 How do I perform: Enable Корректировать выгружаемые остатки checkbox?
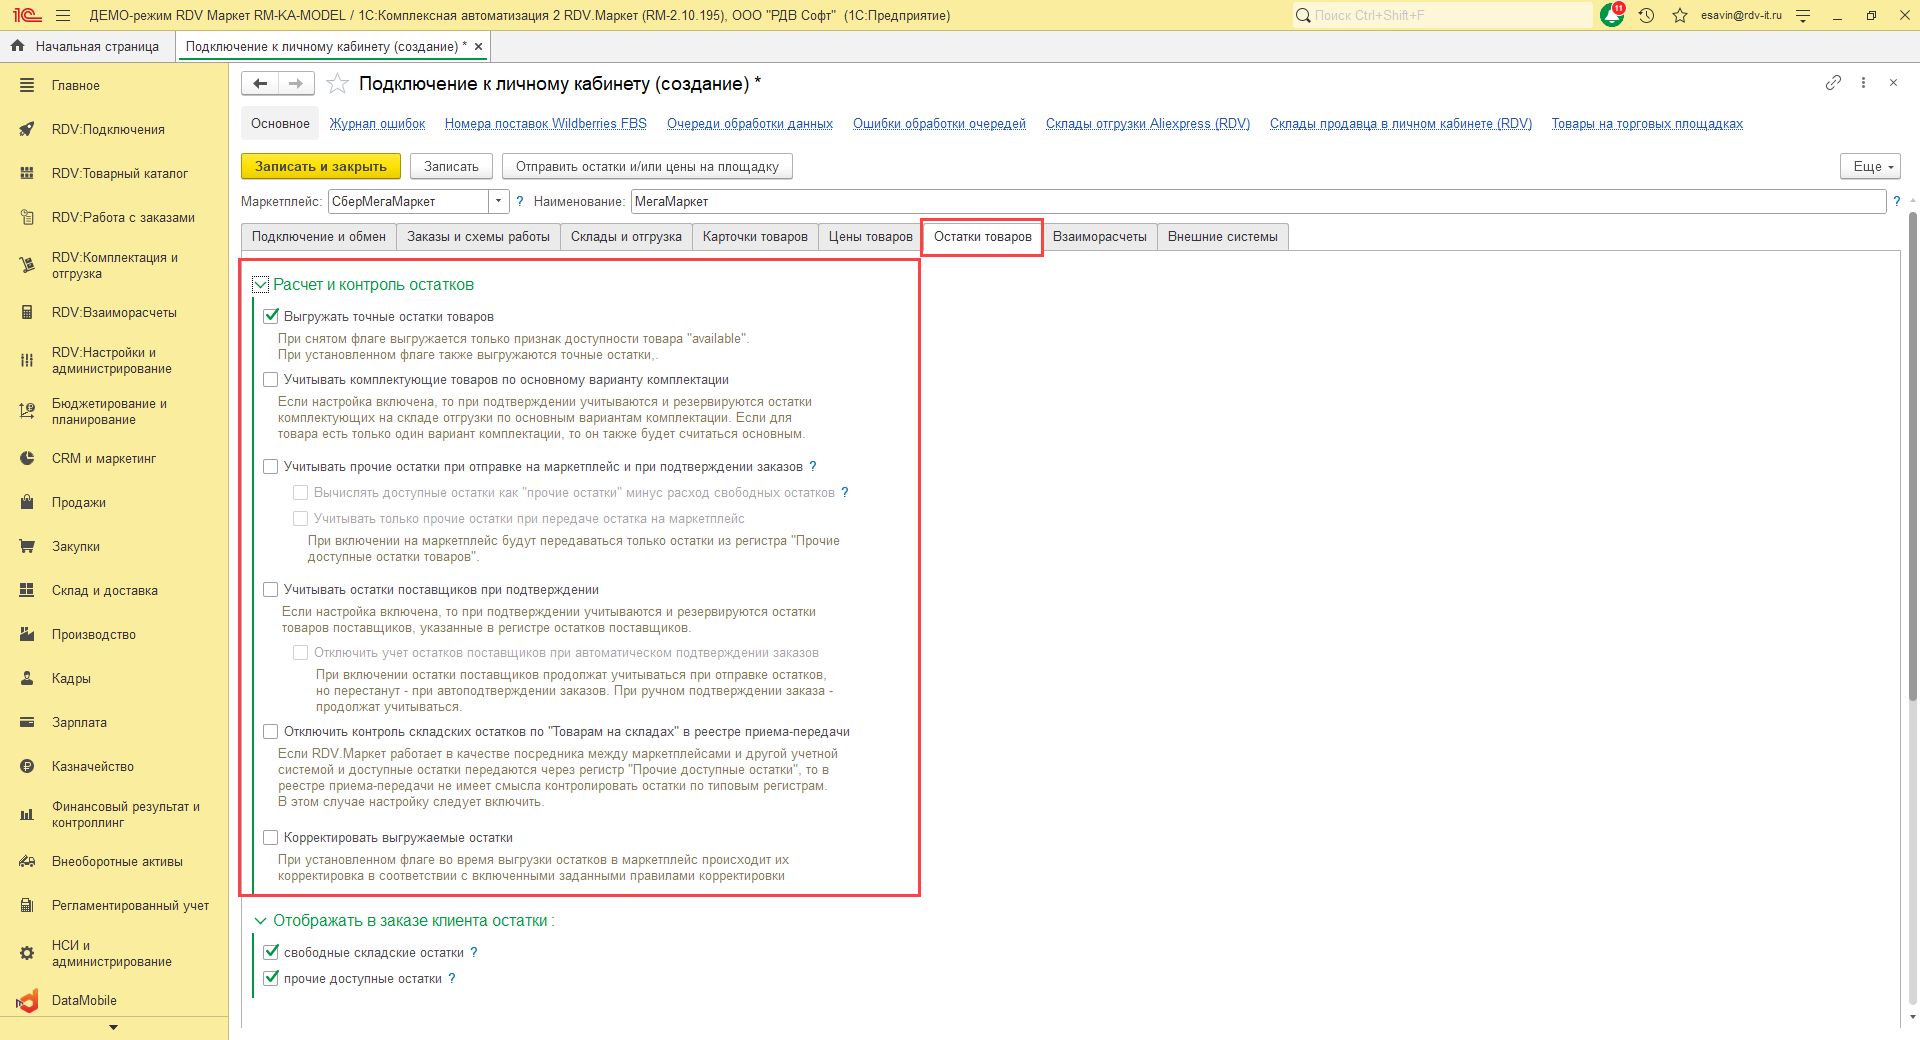(271, 838)
